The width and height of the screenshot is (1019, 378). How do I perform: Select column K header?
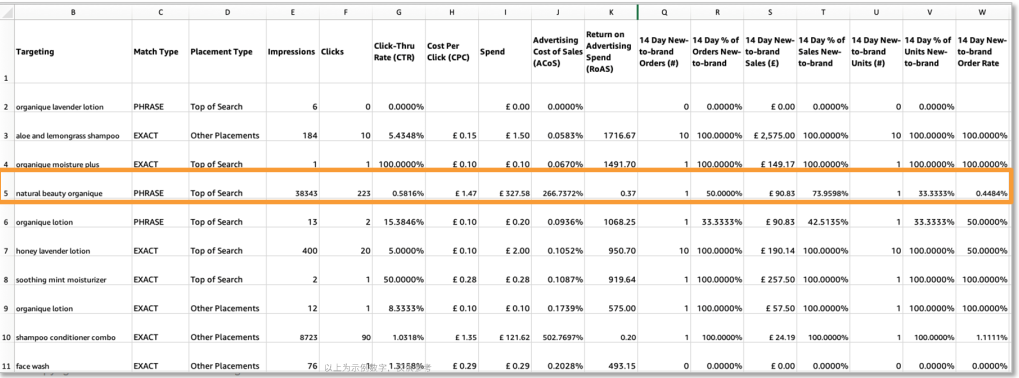click(x=610, y=11)
